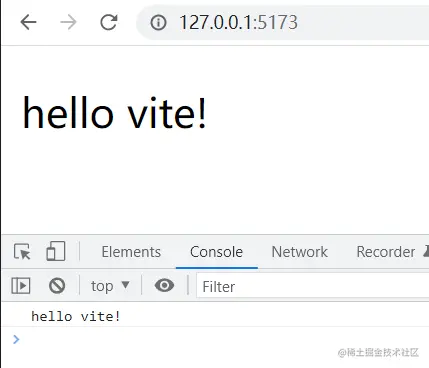Viewport: 429px width, 368px height.
Task: Click the hello vite! page heading
Action: point(115,113)
